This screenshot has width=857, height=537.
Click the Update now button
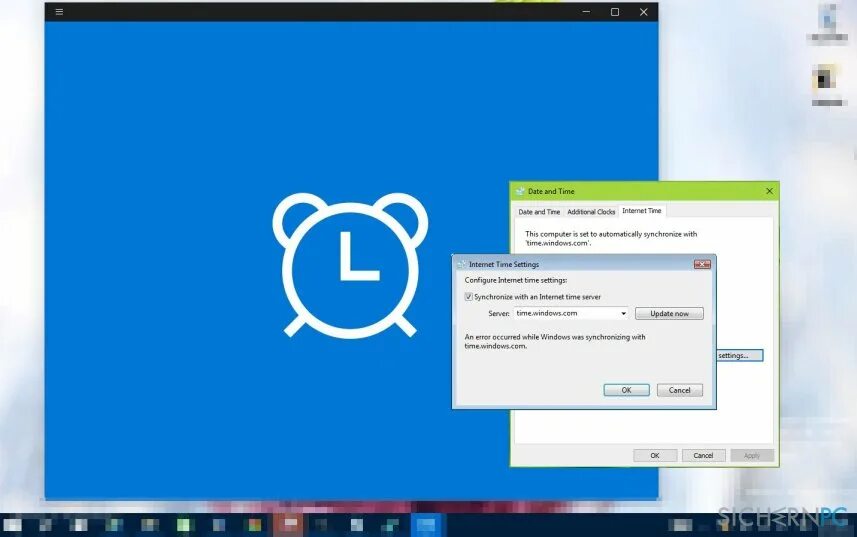click(669, 314)
